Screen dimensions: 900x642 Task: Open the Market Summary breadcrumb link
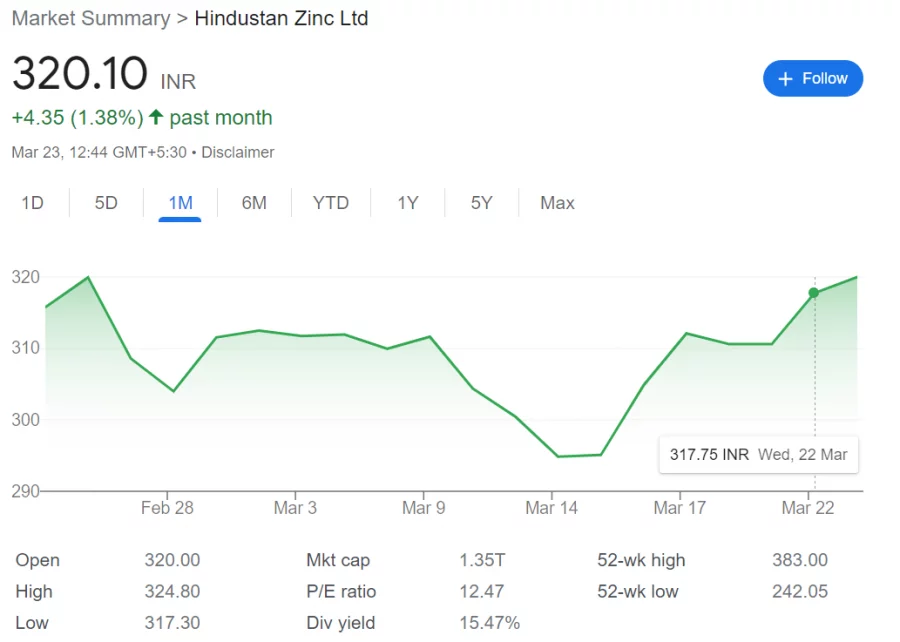click(91, 17)
